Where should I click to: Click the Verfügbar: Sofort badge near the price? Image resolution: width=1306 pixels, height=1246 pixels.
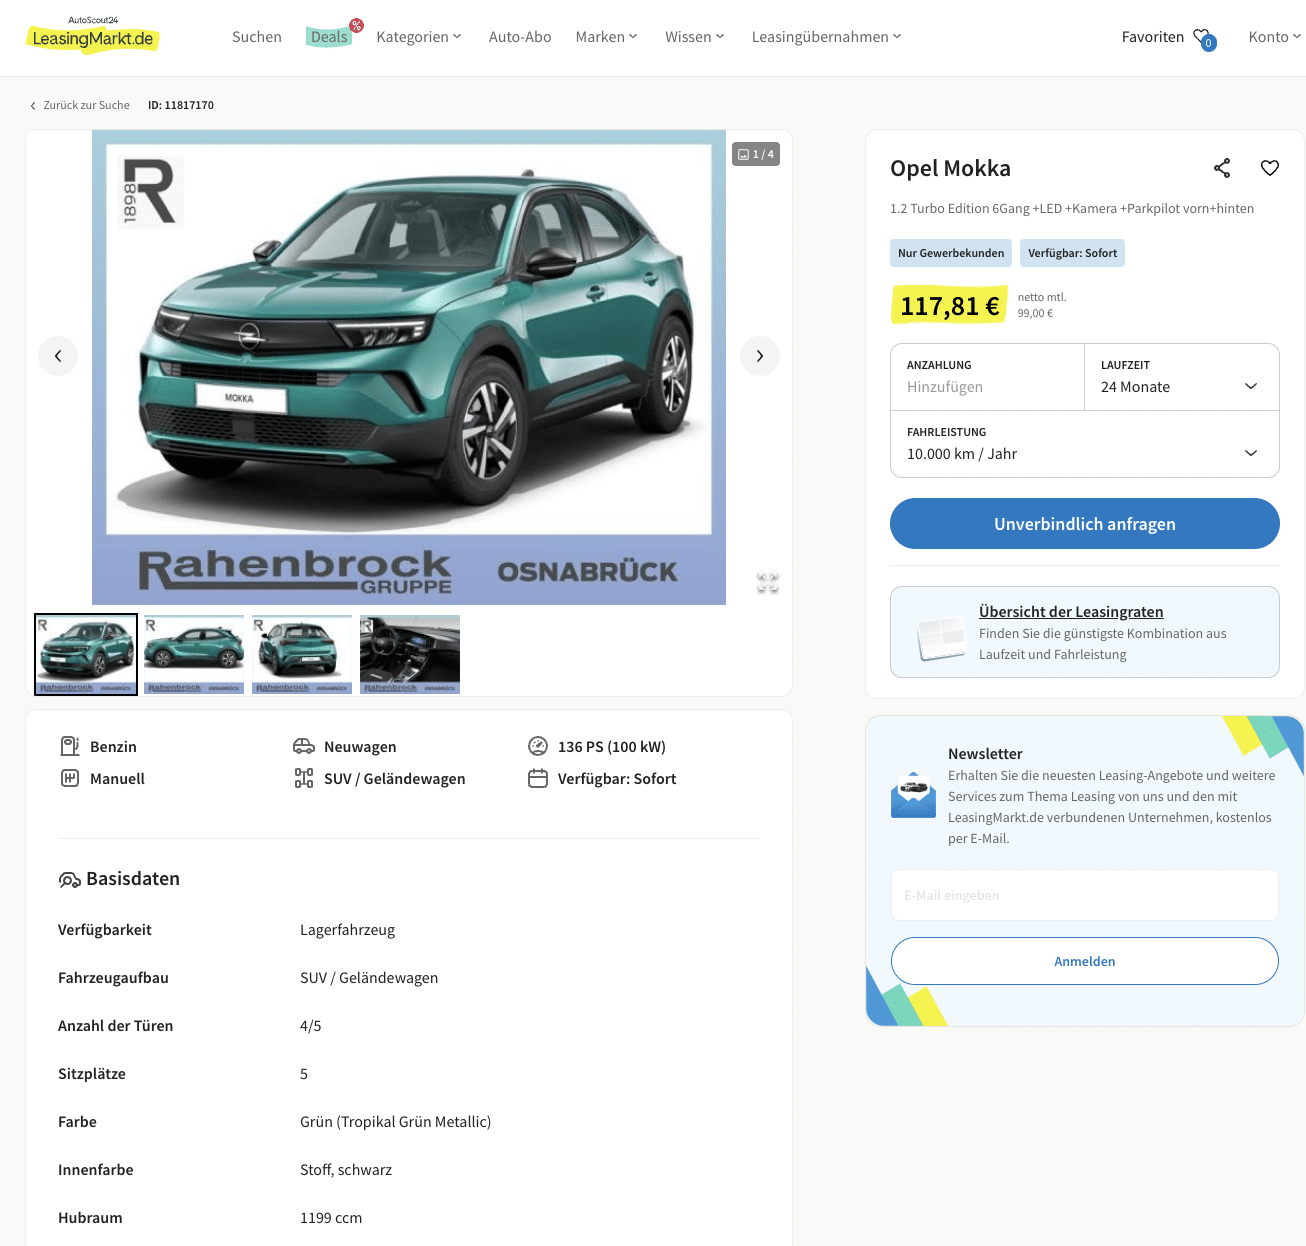1073,253
